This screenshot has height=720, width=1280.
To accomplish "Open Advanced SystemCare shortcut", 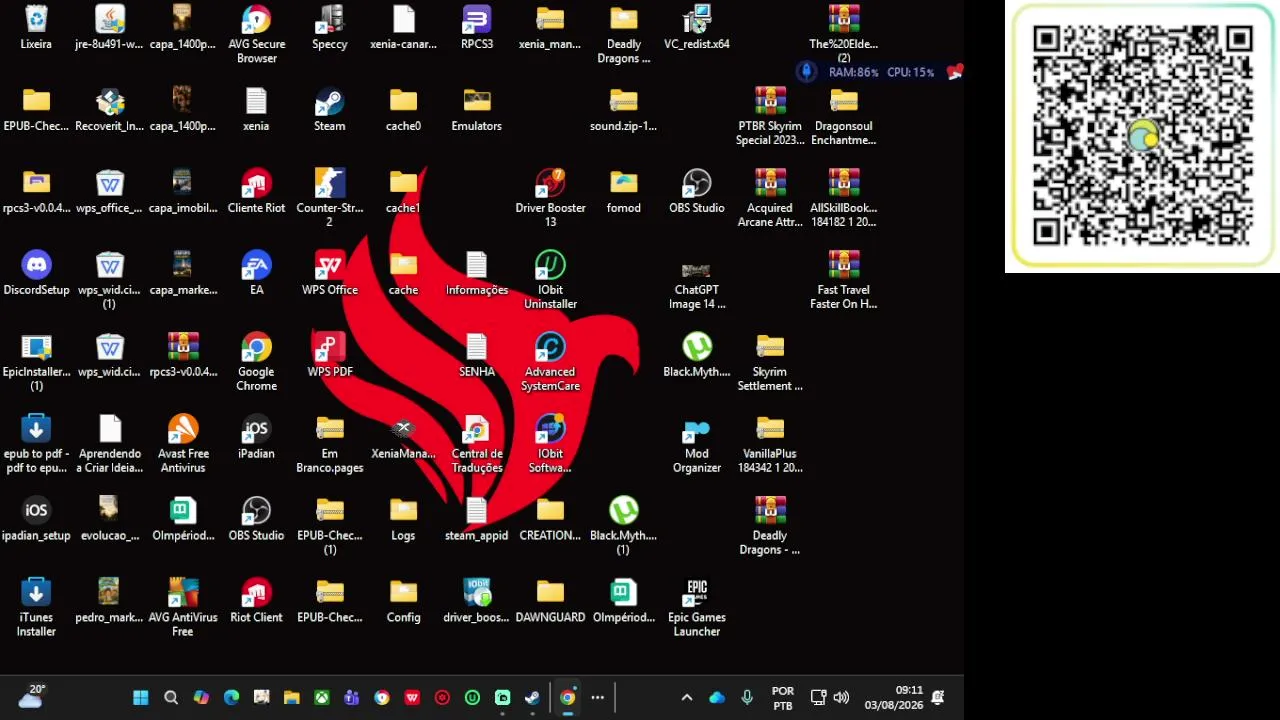I will [x=550, y=363].
